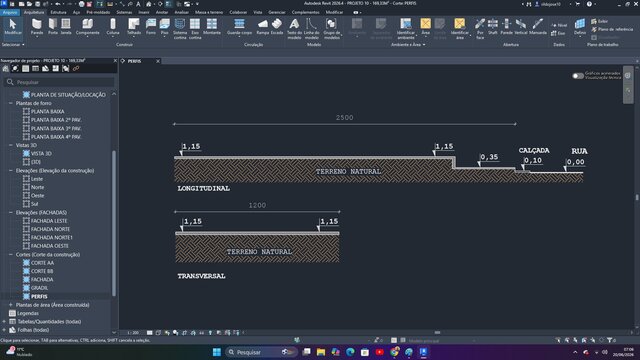Click the Identificar ambiente tool
640x360 pixels.
tap(406, 29)
